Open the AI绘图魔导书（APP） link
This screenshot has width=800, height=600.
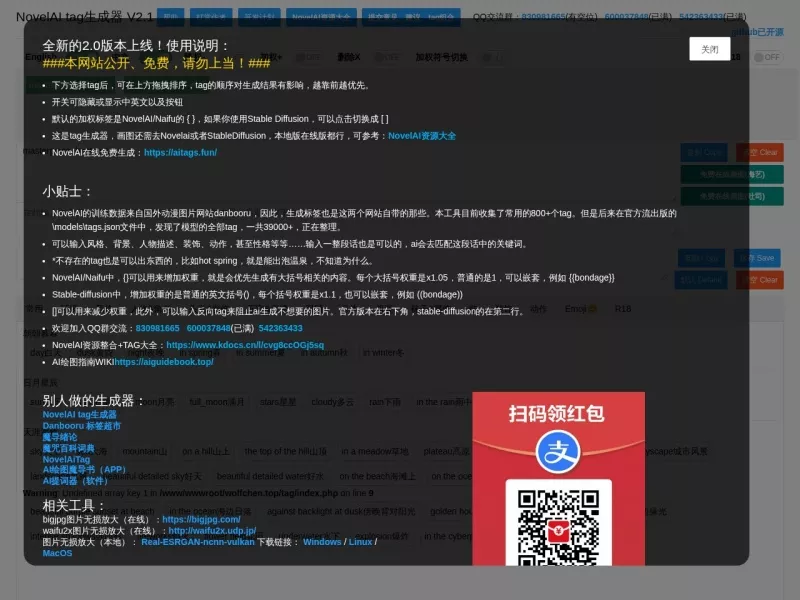[x=84, y=469]
